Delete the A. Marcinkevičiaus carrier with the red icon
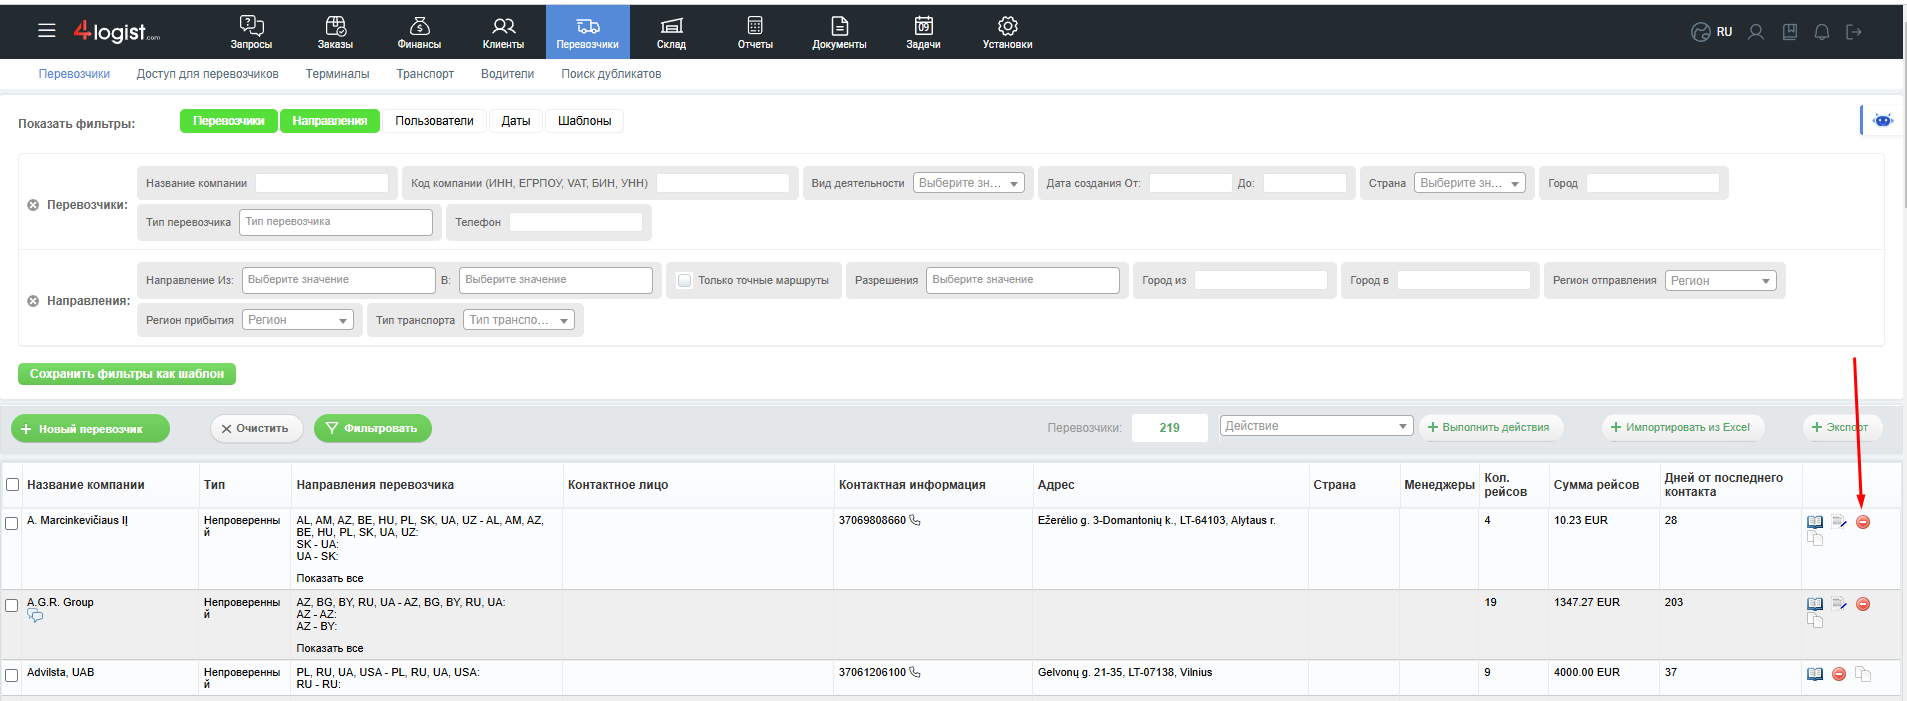This screenshot has height=701, width=1907. tap(1863, 522)
